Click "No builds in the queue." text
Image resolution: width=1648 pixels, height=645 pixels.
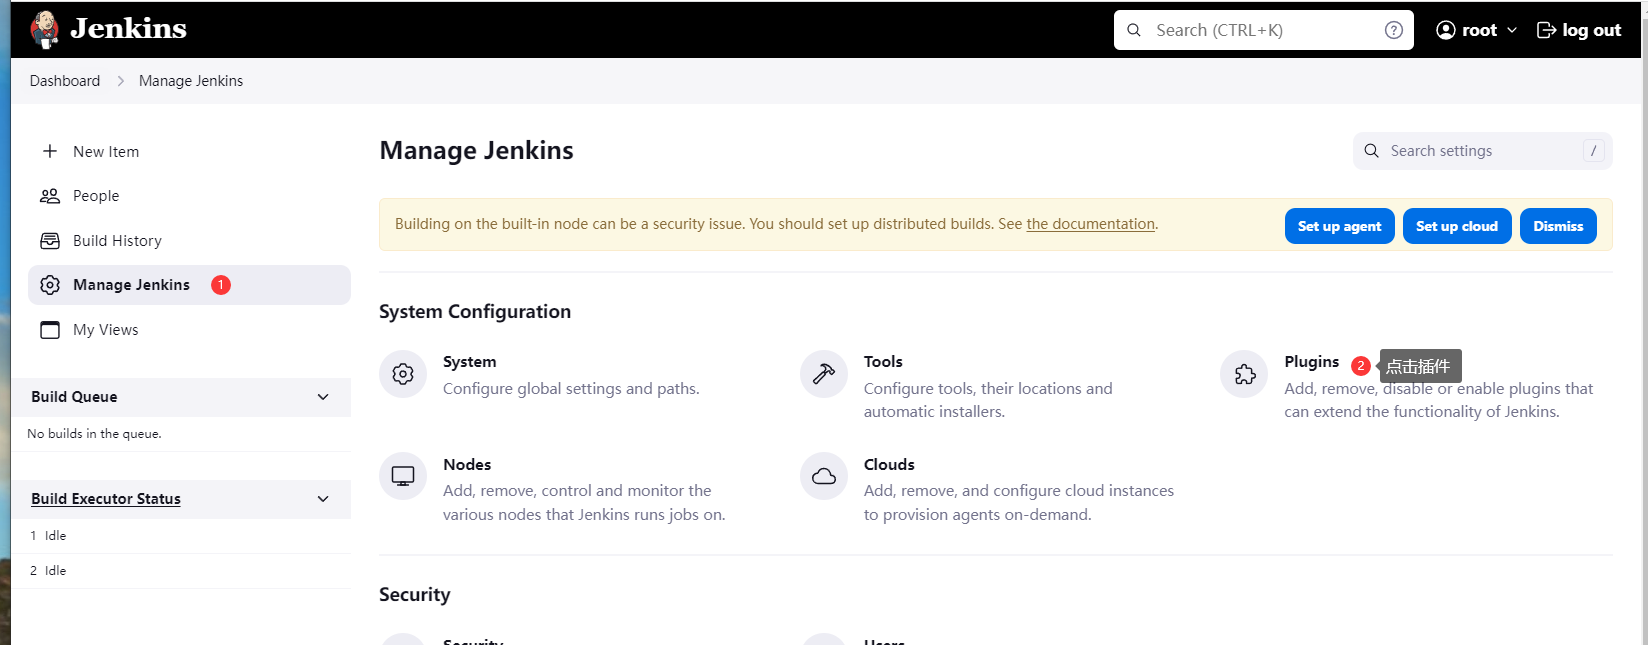tap(94, 434)
